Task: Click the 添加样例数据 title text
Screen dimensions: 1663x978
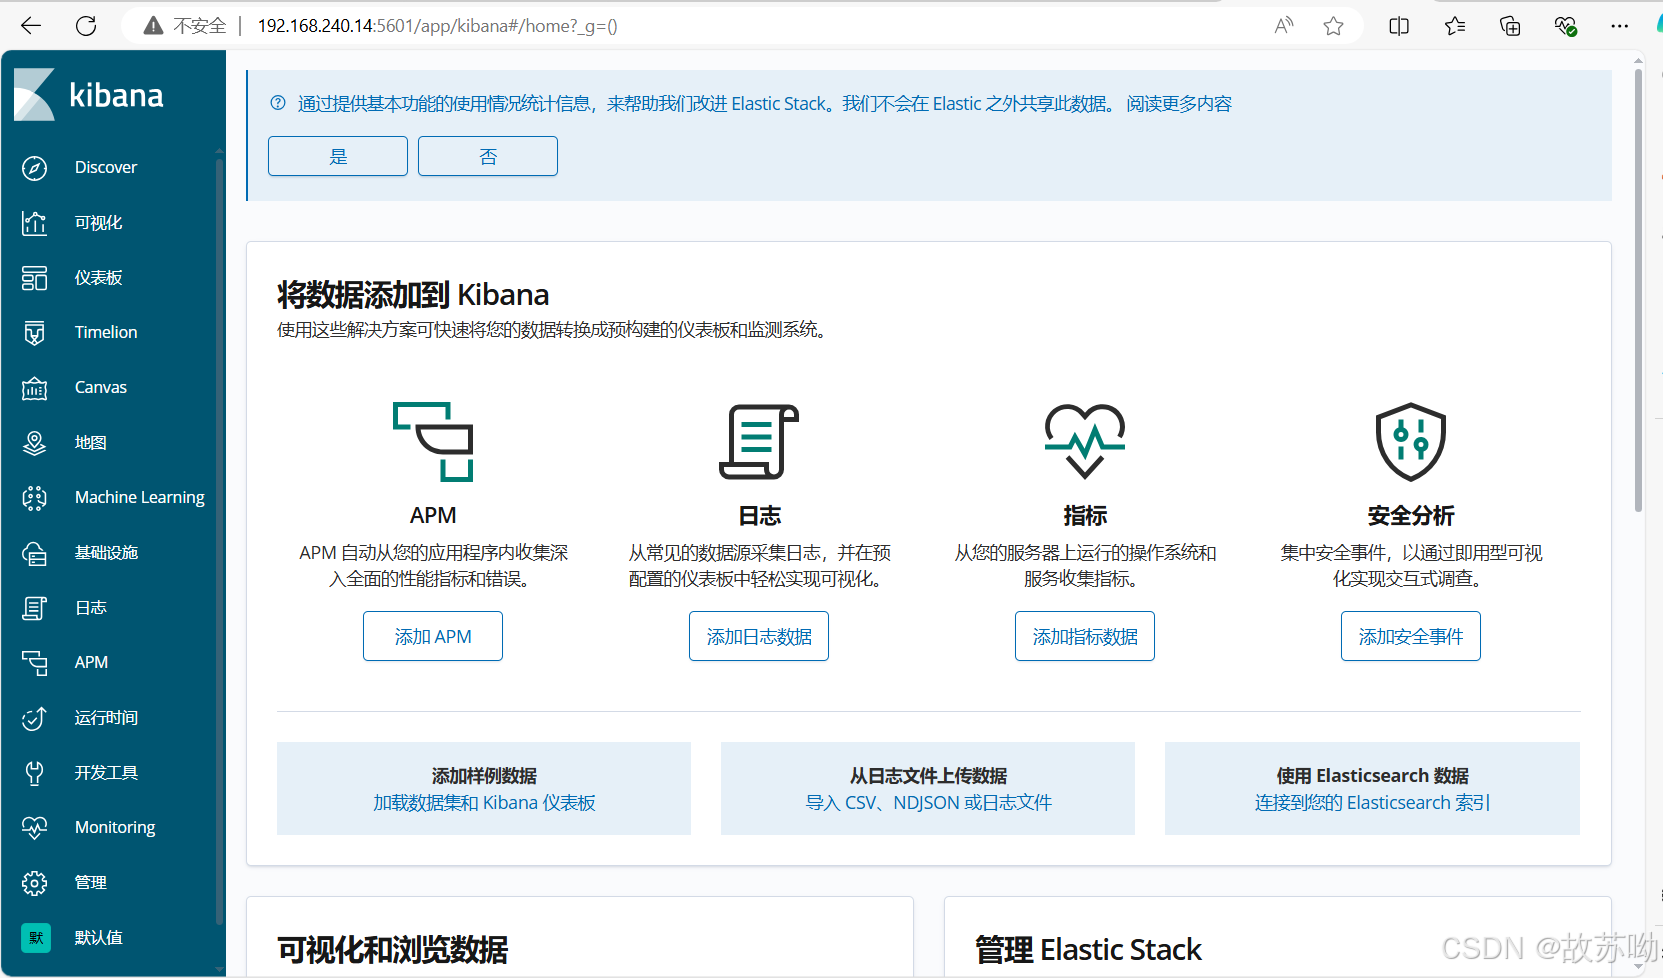Action: pyautogui.click(x=484, y=776)
